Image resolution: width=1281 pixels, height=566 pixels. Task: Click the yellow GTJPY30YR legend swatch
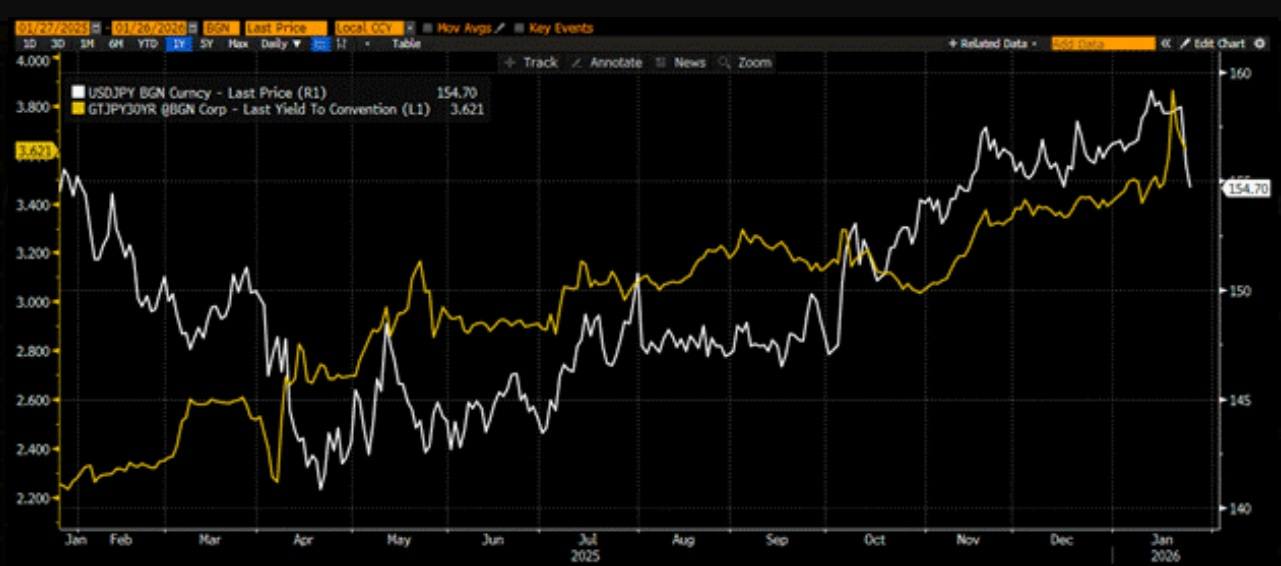(x=78, y=110)
